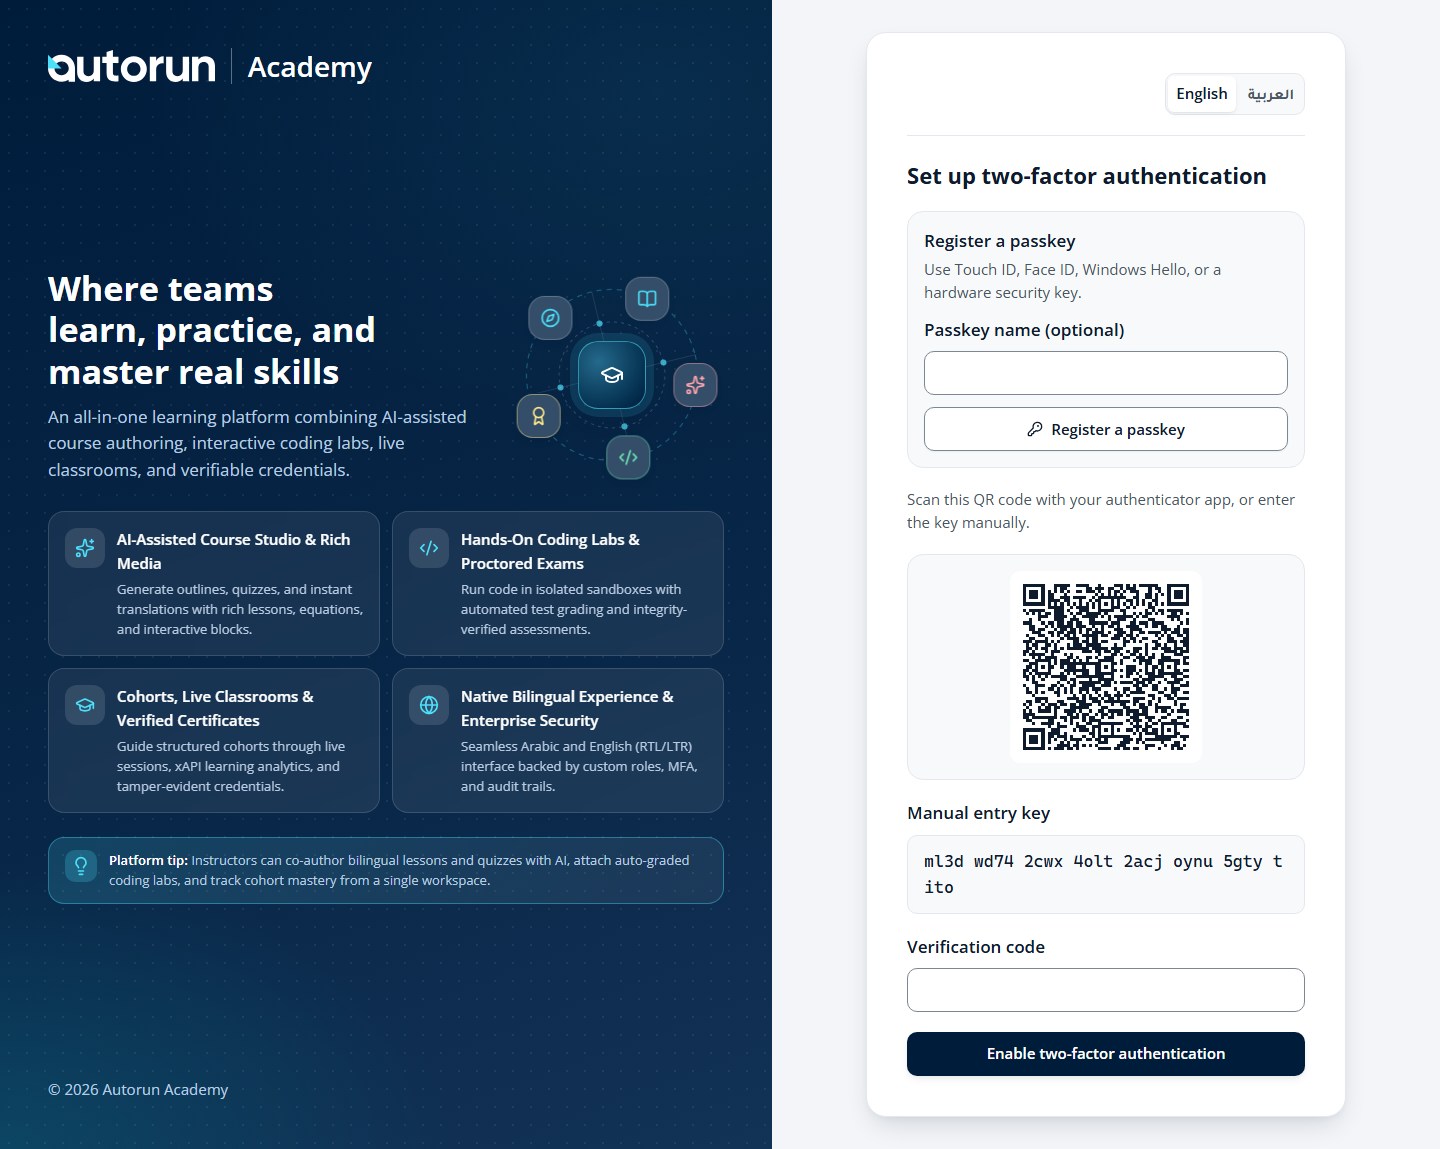
Task: Click the Platform tip text
Action: 399,870
